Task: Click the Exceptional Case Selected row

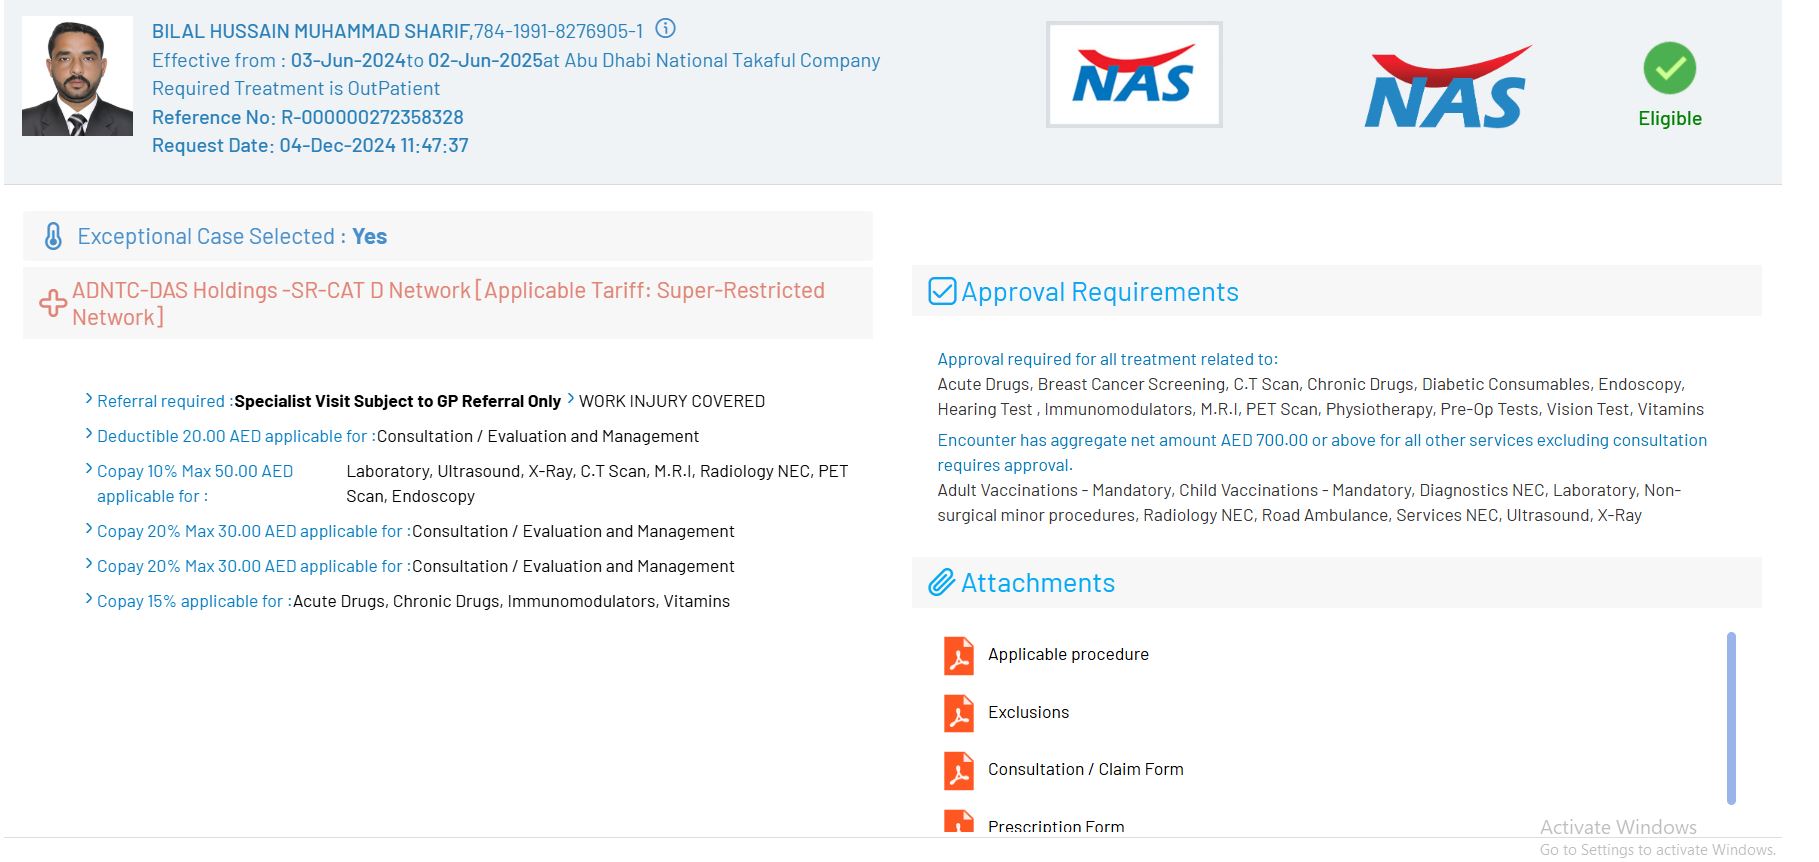Action: pyautogui.click(x=448, y=237)
